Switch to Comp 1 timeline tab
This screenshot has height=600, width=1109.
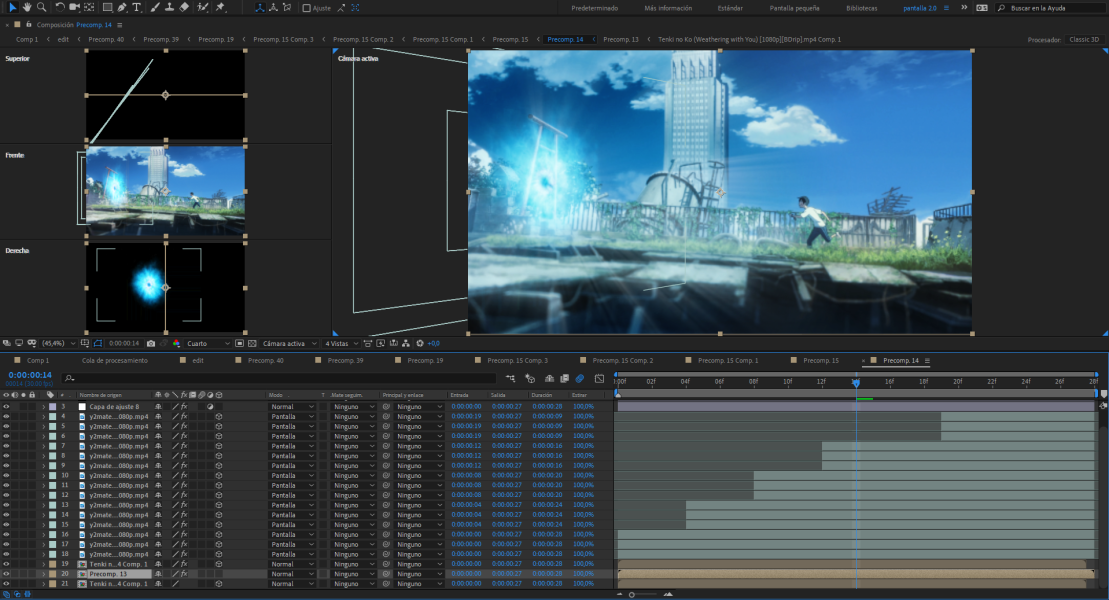[x=38, y=361]
